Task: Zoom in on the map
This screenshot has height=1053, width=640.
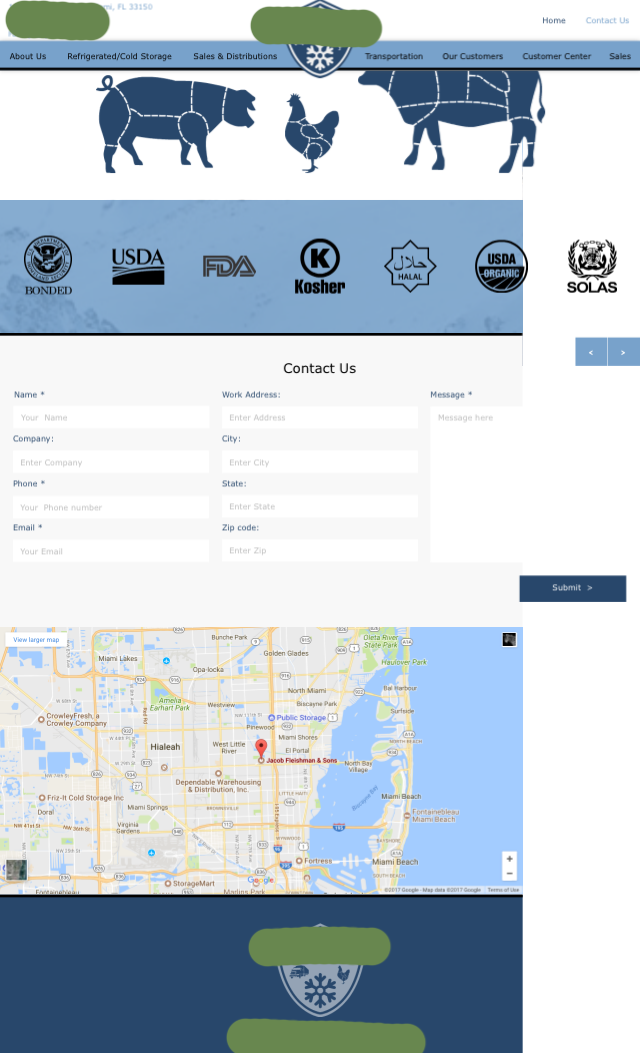Action: coord(509,859)
